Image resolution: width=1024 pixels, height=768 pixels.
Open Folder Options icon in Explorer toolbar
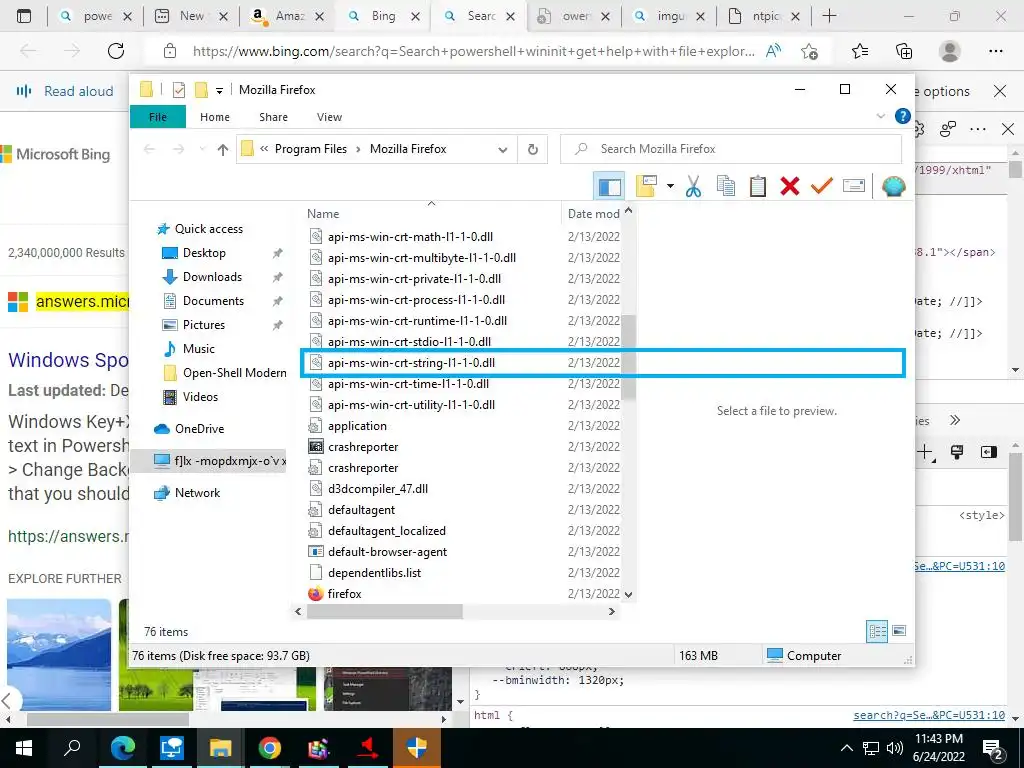point(646,186)
